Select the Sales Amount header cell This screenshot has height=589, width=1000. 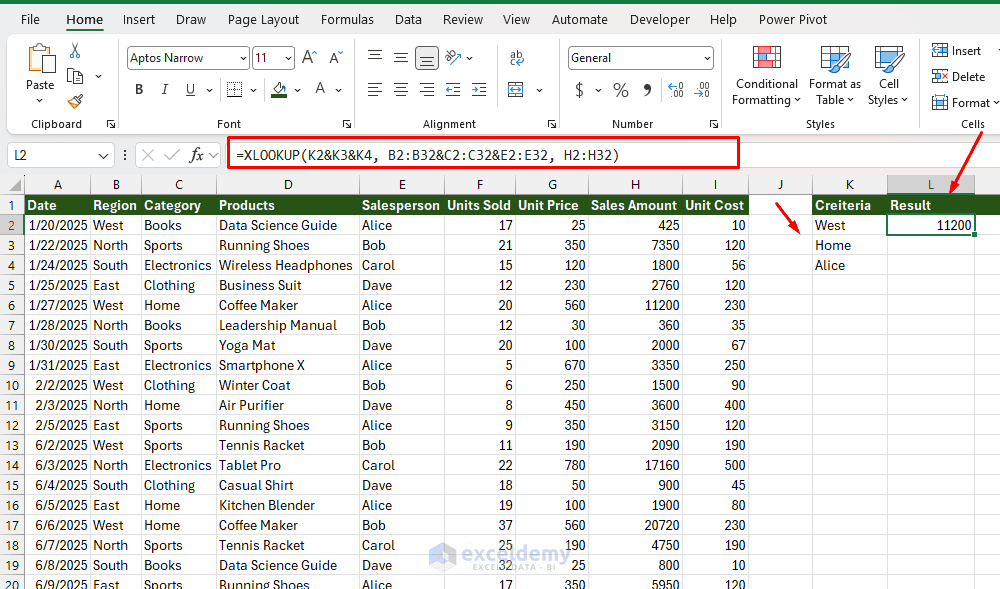[635, 205]
